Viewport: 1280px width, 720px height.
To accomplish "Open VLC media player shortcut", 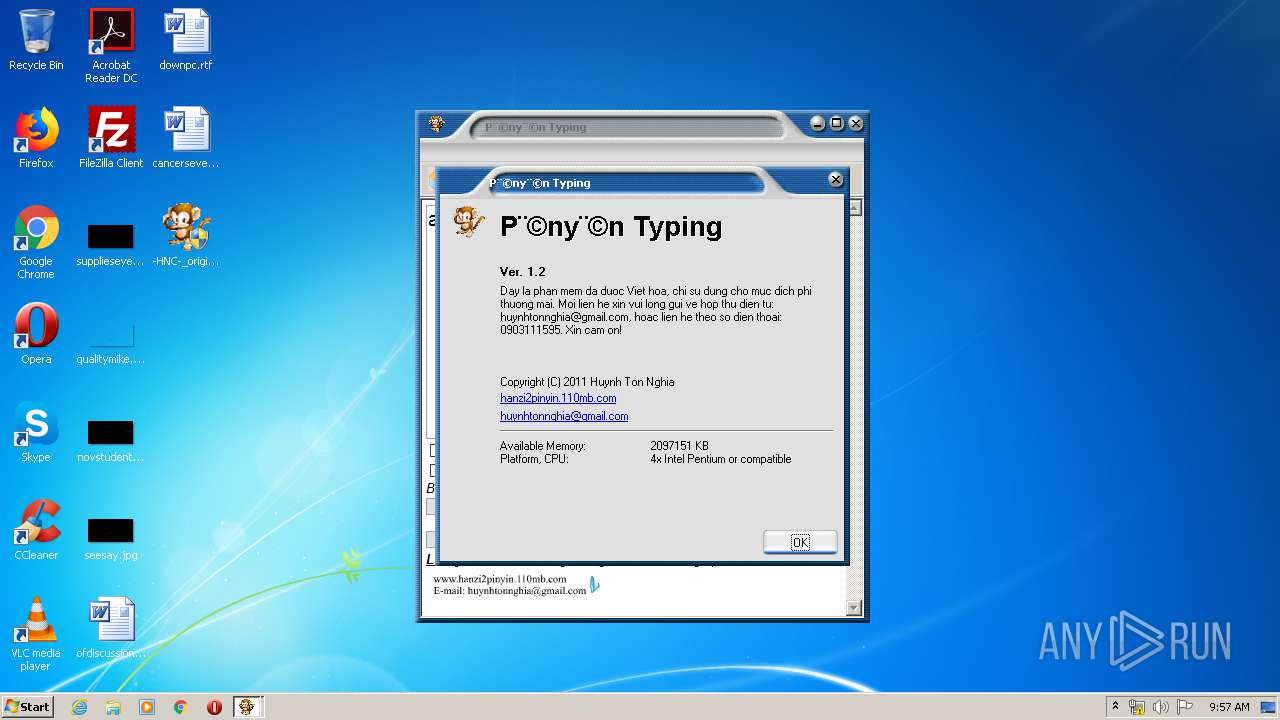I will pos(36,634).
